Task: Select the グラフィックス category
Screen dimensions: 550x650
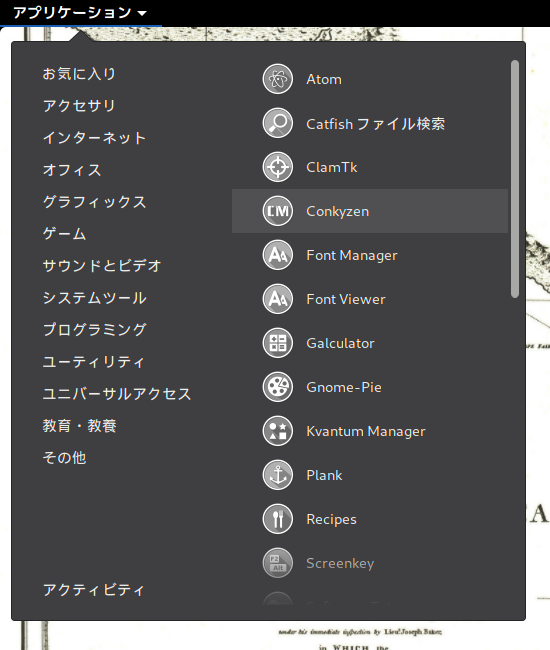Action: tap(94, 202)
